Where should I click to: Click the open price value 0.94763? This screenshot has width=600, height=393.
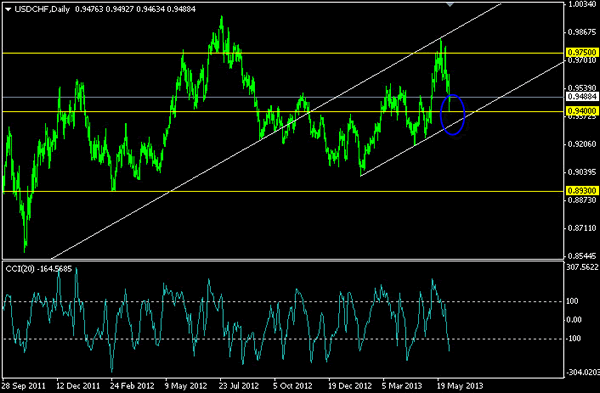pyautogui.click(x=89, y=9)
